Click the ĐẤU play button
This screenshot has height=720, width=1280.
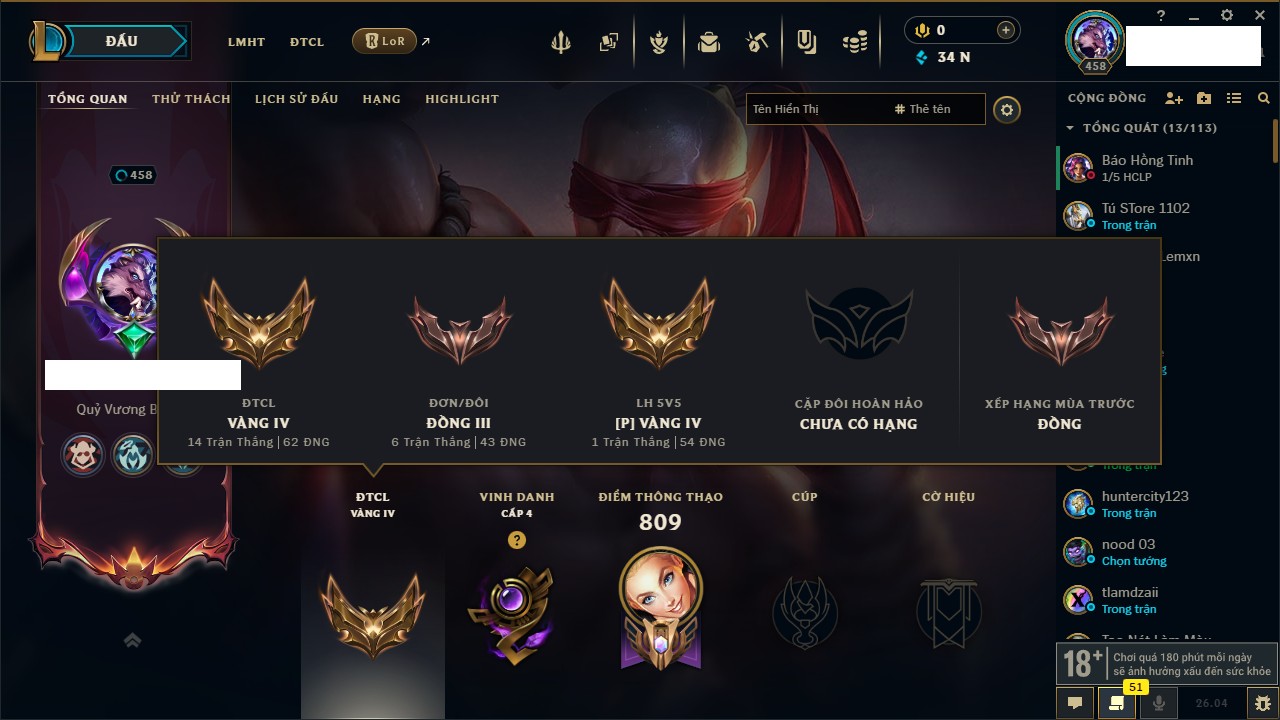[121, 41]
